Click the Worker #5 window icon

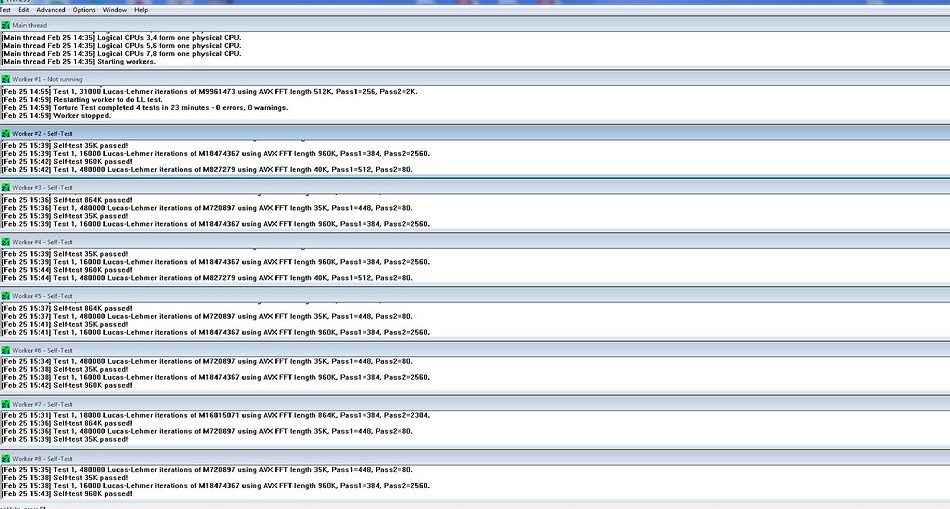coord(6,296)
